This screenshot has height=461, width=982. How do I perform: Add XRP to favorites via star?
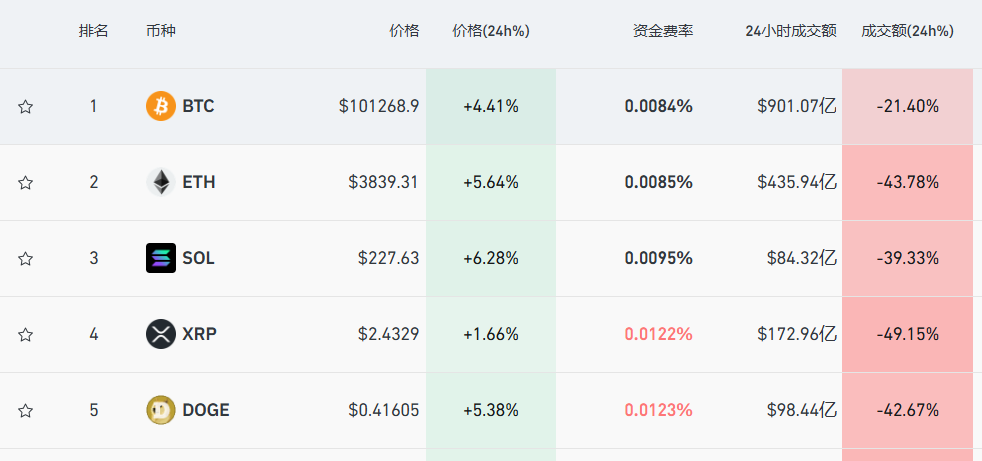(26, 335)
